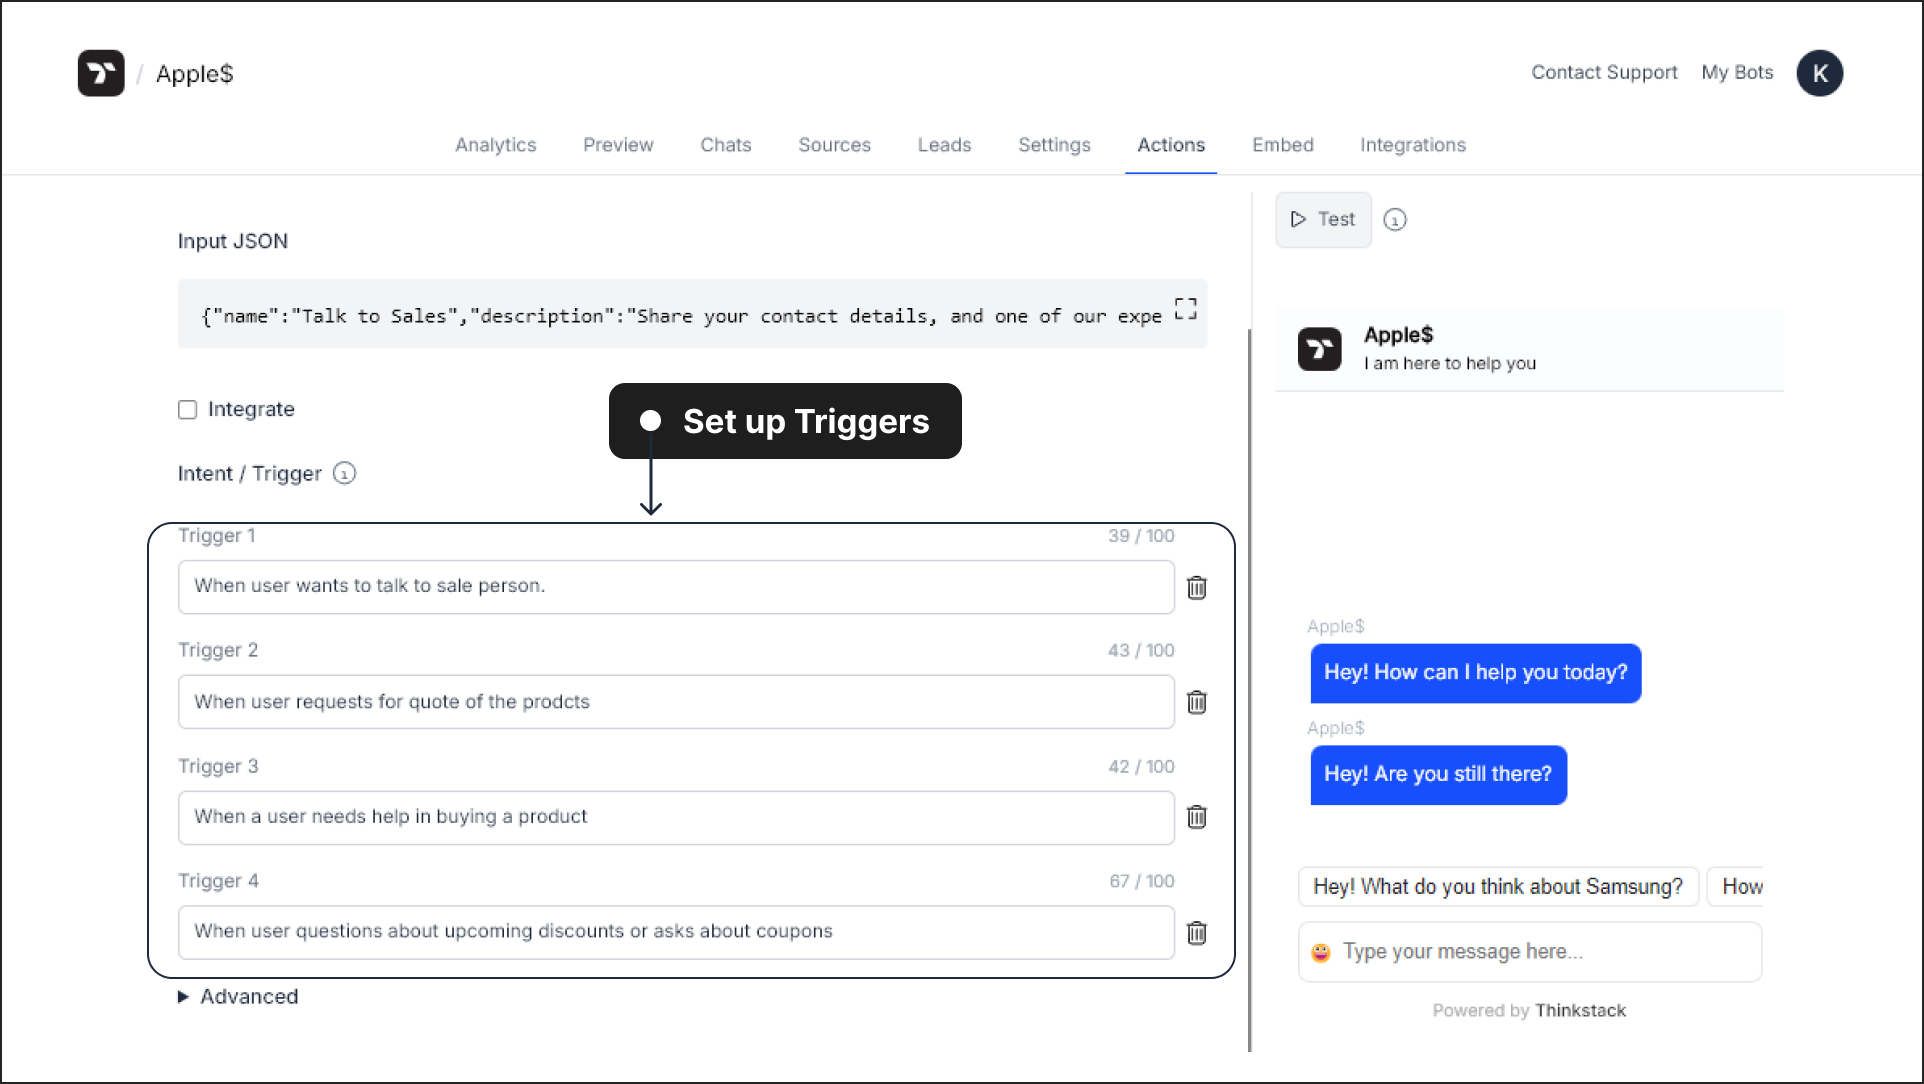Click the delete icon for Trigger 2
This screenshot has height=1084, width=1924.
(x=1197, y=702)
